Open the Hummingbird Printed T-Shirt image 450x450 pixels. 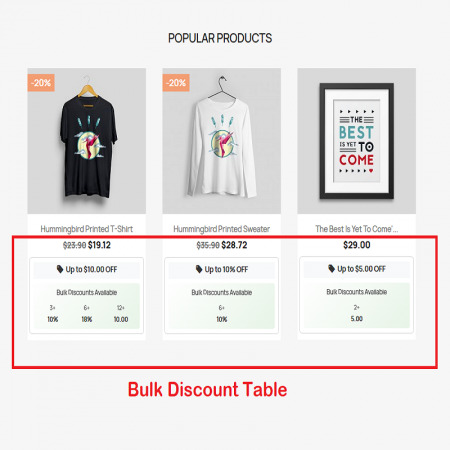87,141
